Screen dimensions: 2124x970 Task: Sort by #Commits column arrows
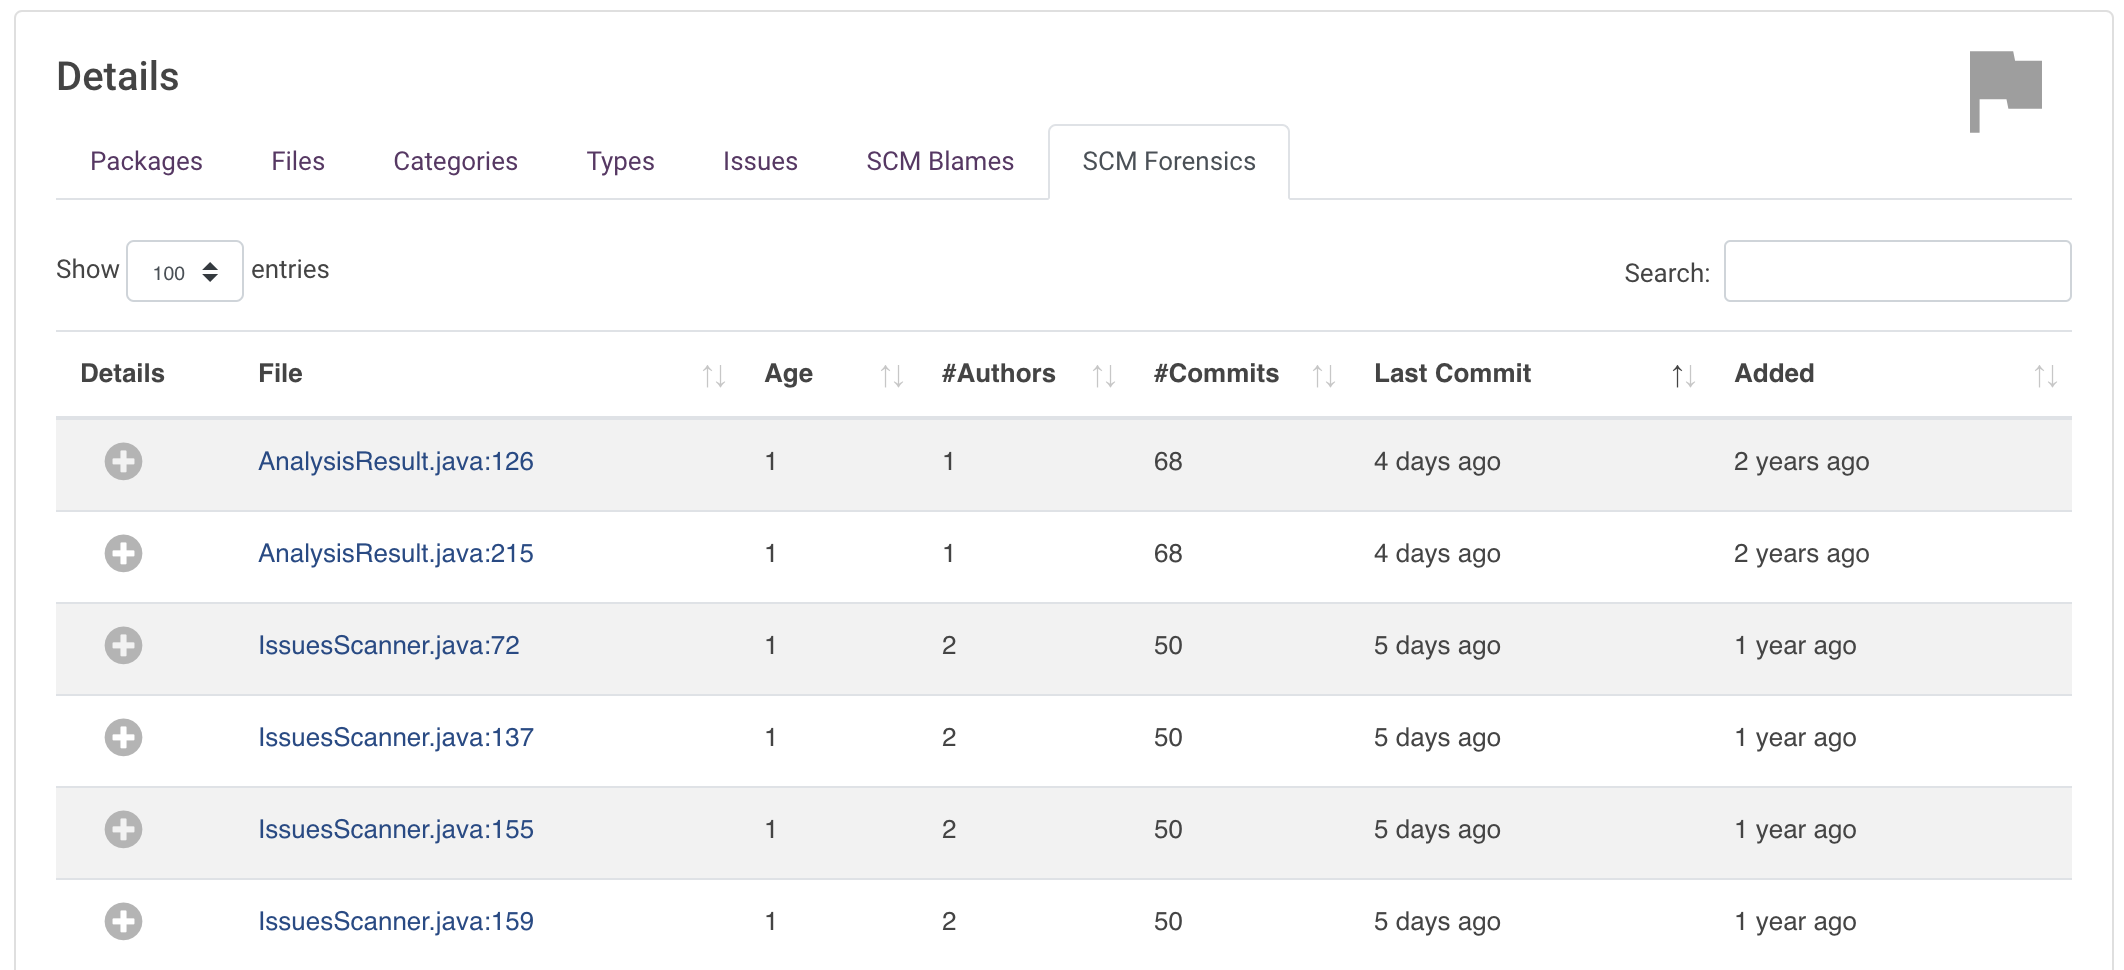[1323, 376]
